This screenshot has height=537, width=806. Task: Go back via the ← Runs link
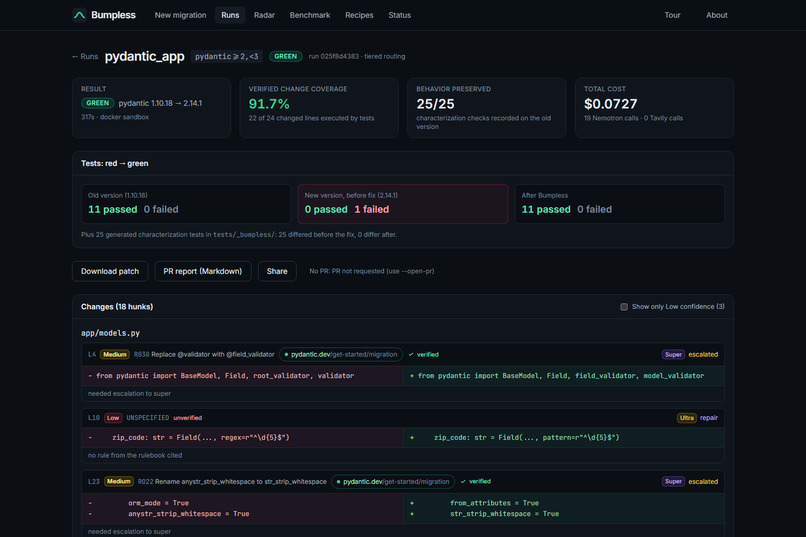85,57
